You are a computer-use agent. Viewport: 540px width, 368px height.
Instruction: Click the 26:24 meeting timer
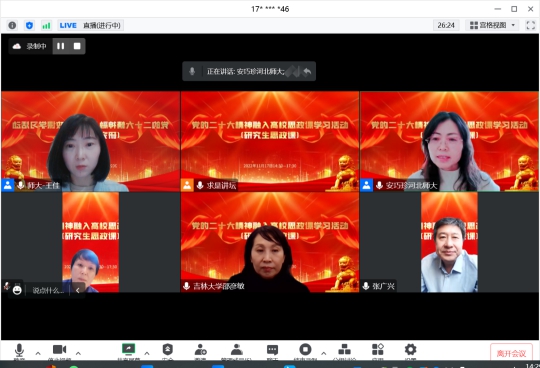(446, 25)
